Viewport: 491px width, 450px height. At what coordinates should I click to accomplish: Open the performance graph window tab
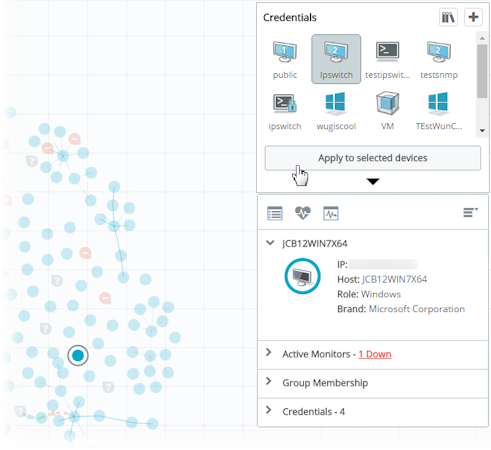tap(331, 213)
